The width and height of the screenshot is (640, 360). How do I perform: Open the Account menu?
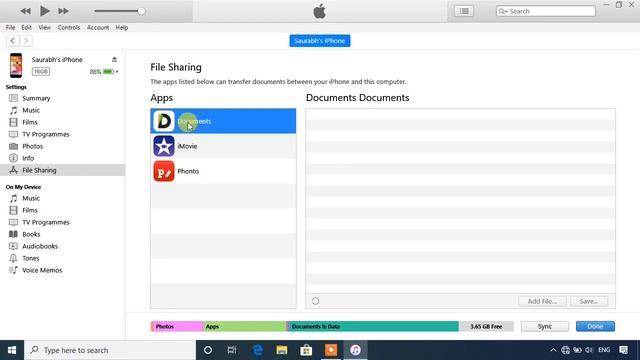(98, 27)
